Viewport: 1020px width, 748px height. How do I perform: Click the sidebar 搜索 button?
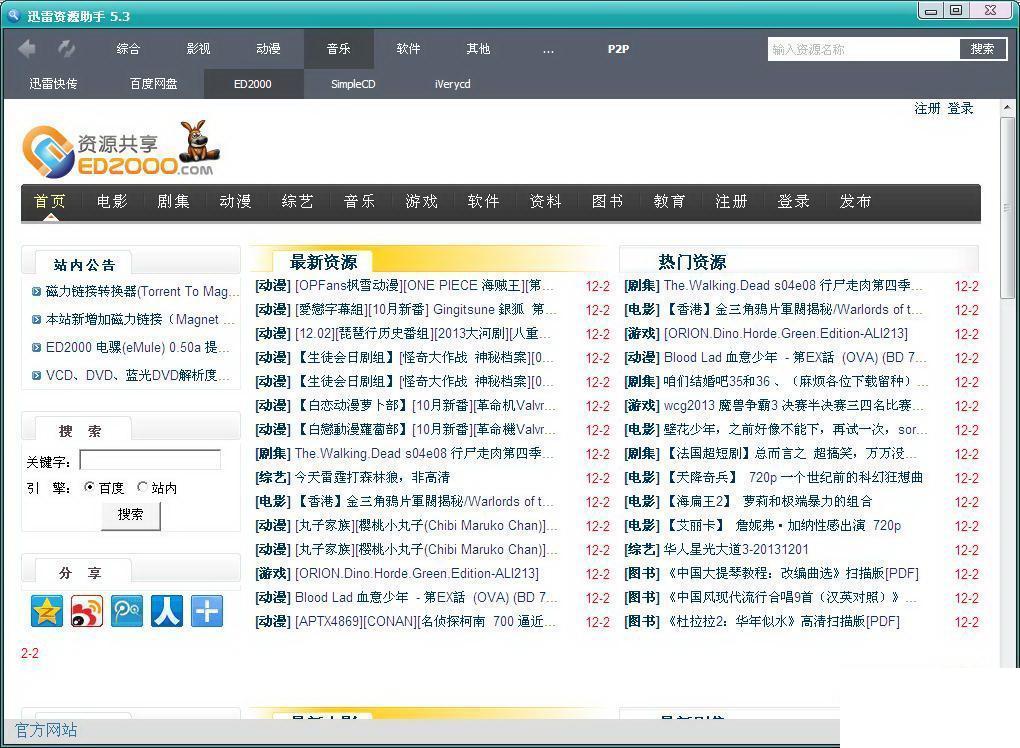click(x=130, y=515)
